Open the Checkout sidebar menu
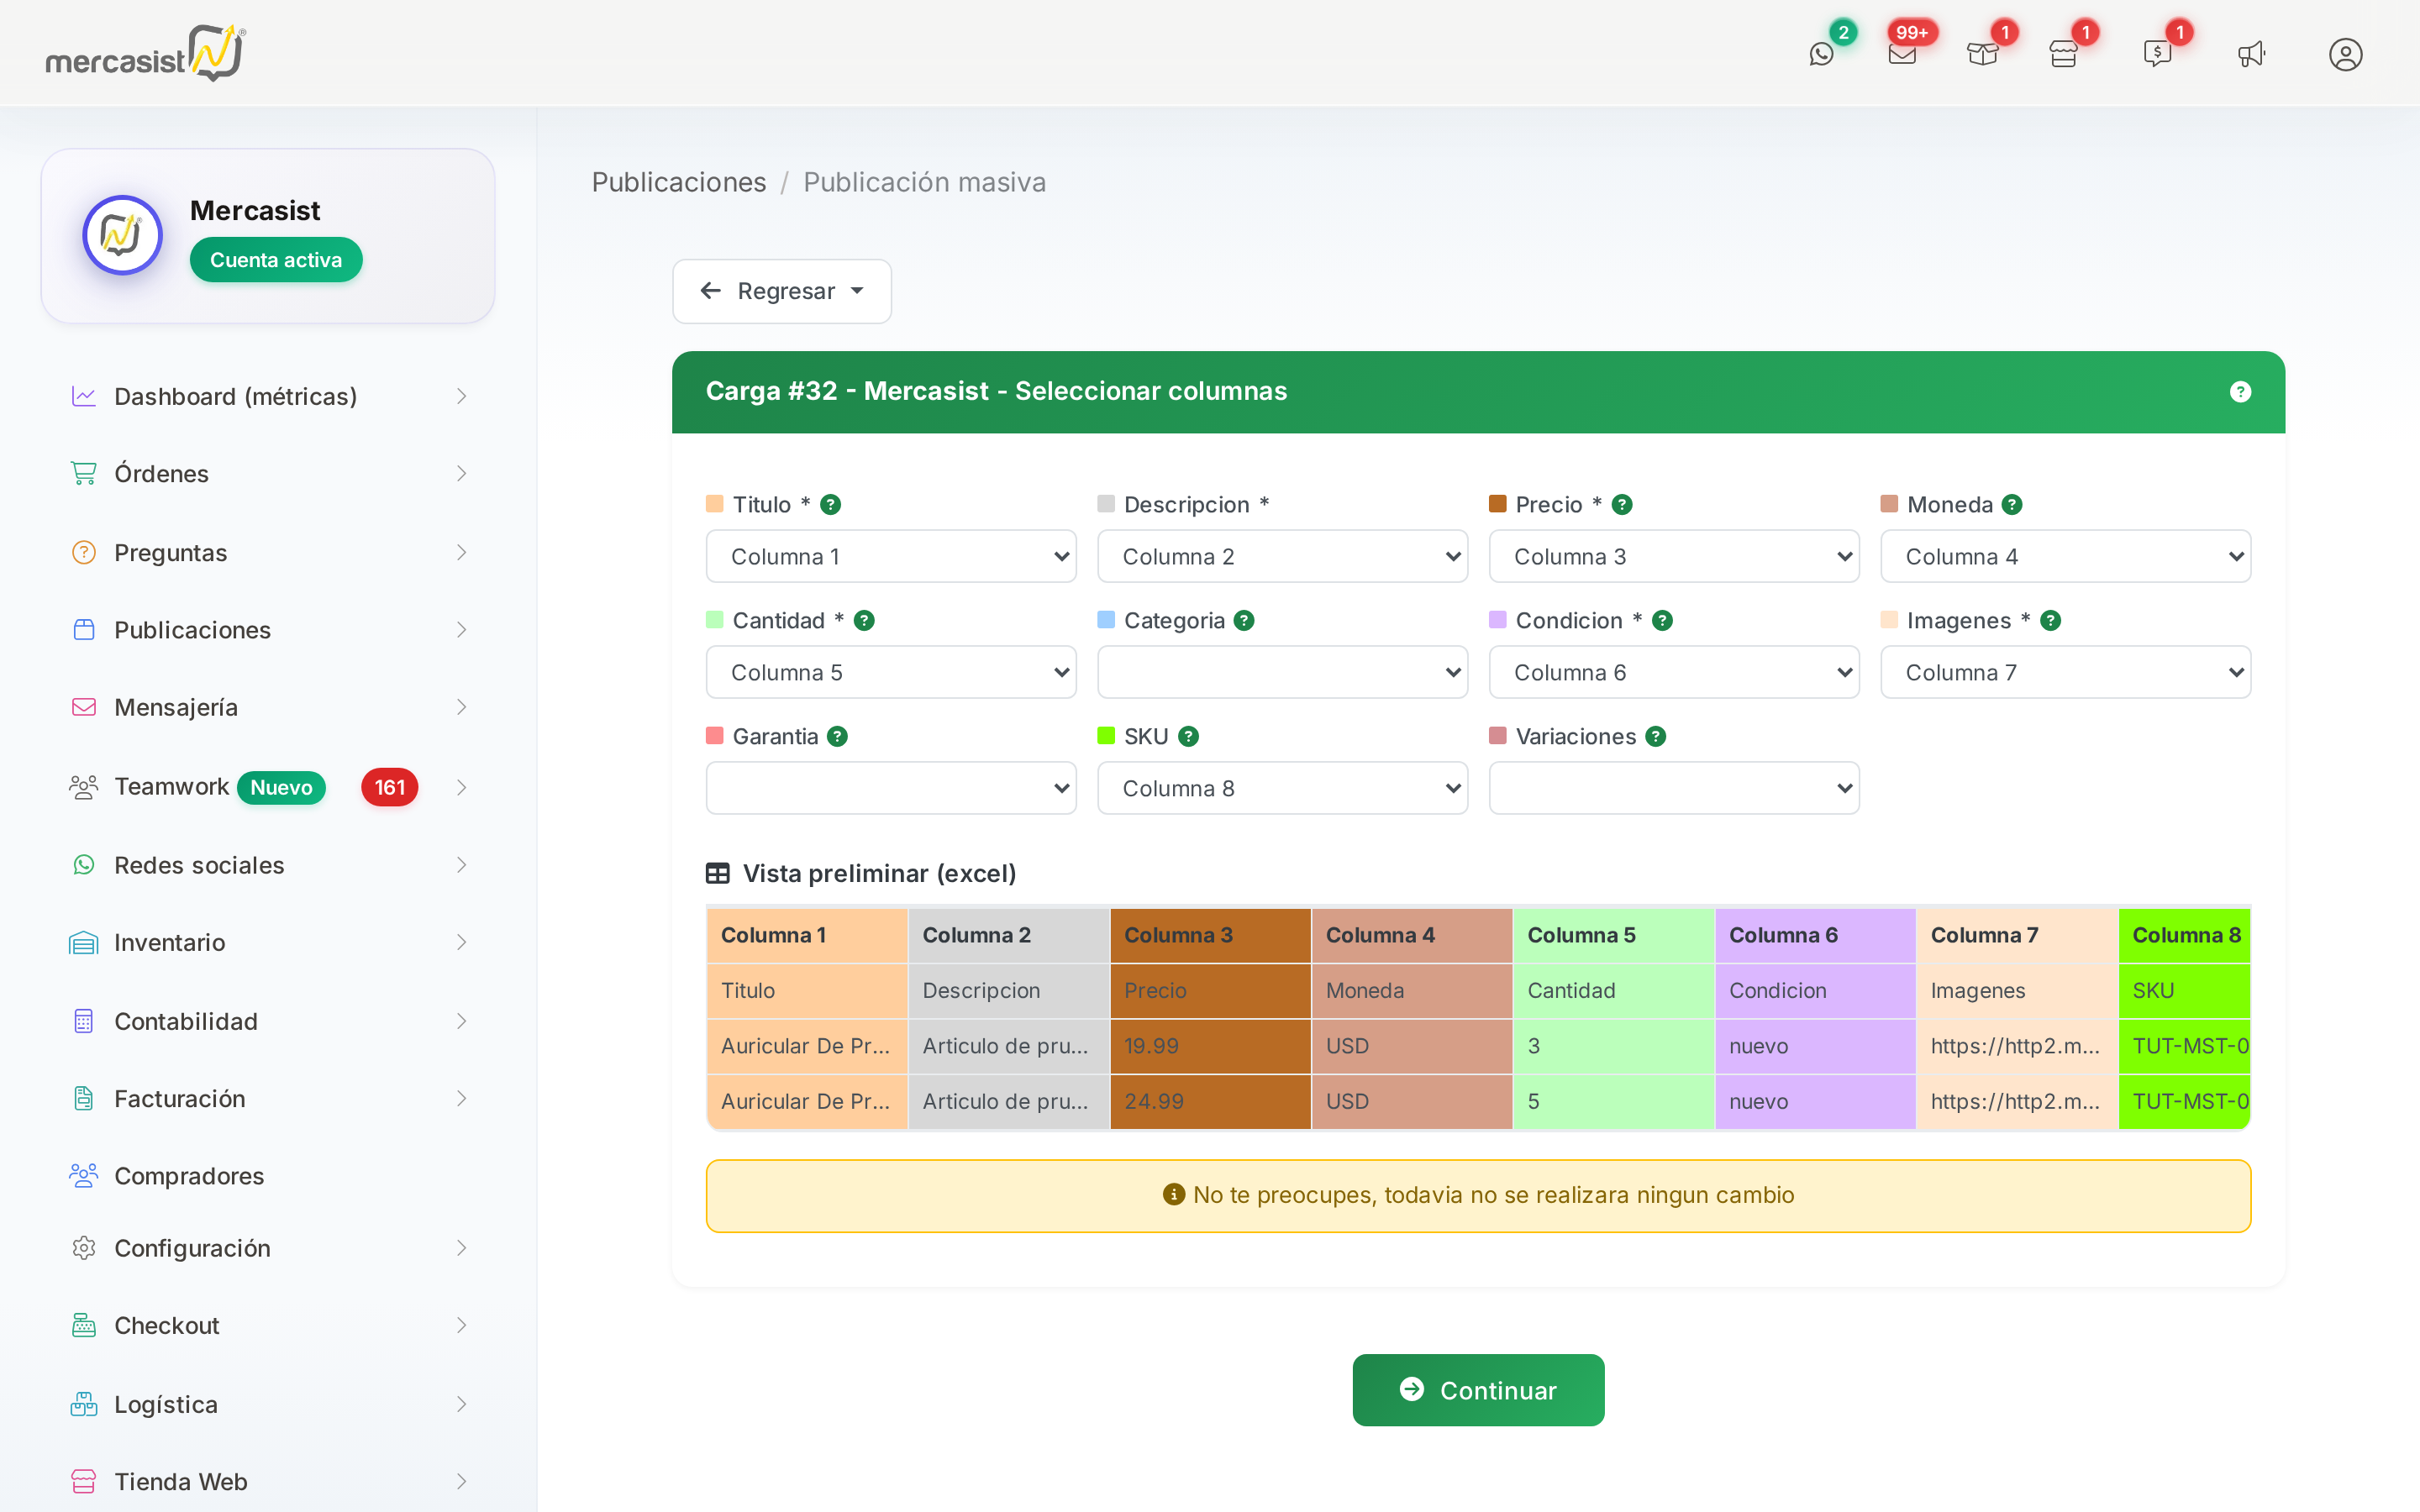The image size is (2420, 1512). [x=268, y=1326]
